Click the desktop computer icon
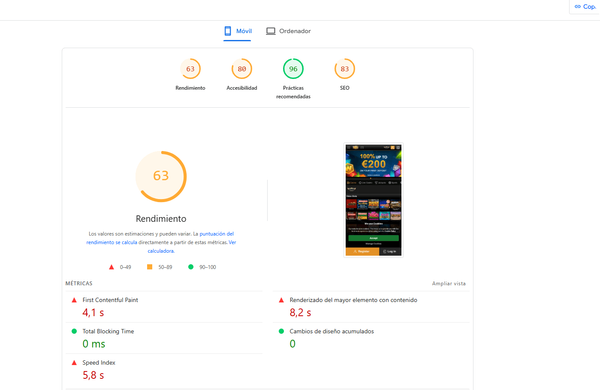Screen dimensions: 600x390 271,31
